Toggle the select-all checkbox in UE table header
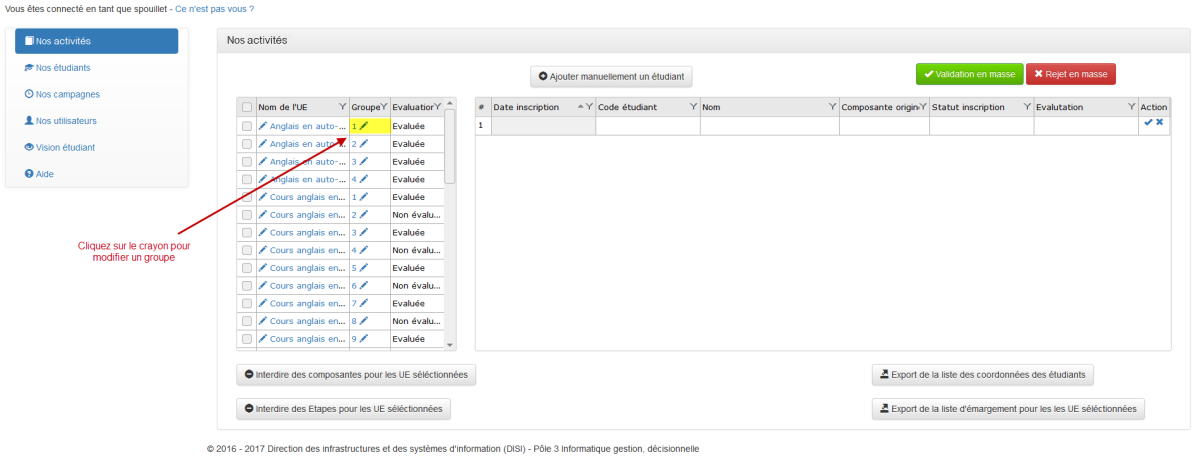The width and height of the screenshot is (1200, 462). pyautogui.click(x=247, y=107)
